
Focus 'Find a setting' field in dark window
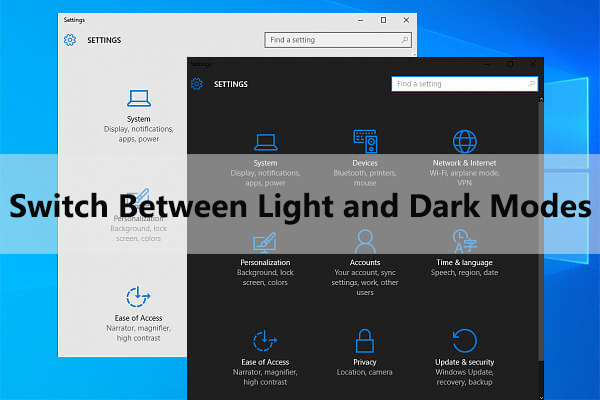point(465,84)
